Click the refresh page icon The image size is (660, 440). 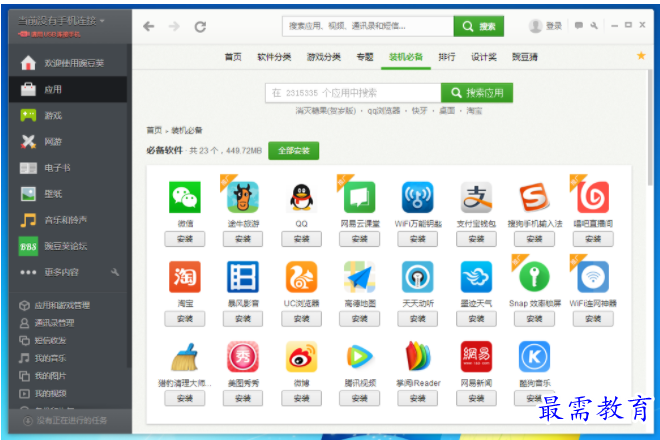tap(200, 27)
